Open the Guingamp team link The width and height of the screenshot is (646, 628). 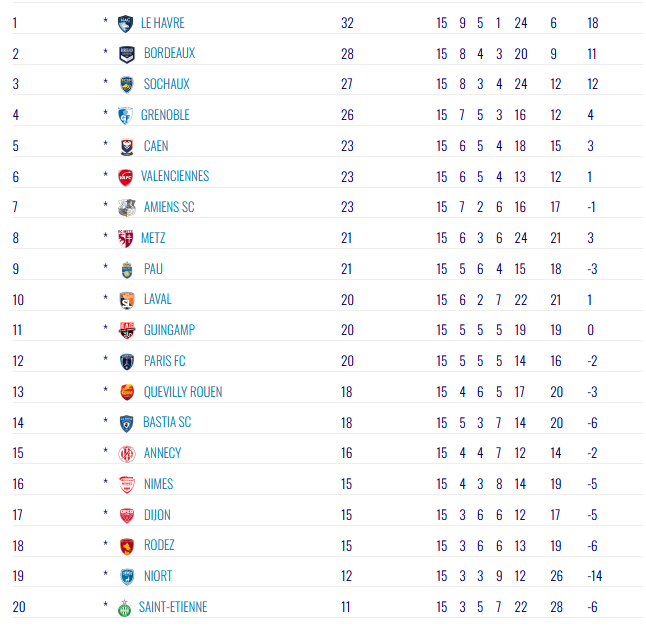point(170,330)
